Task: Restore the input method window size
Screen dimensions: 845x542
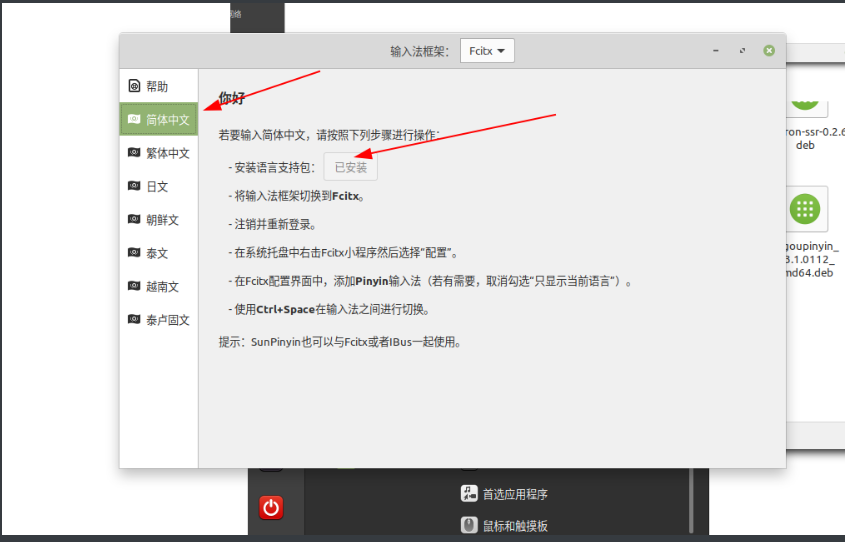Action: point(742,51)
